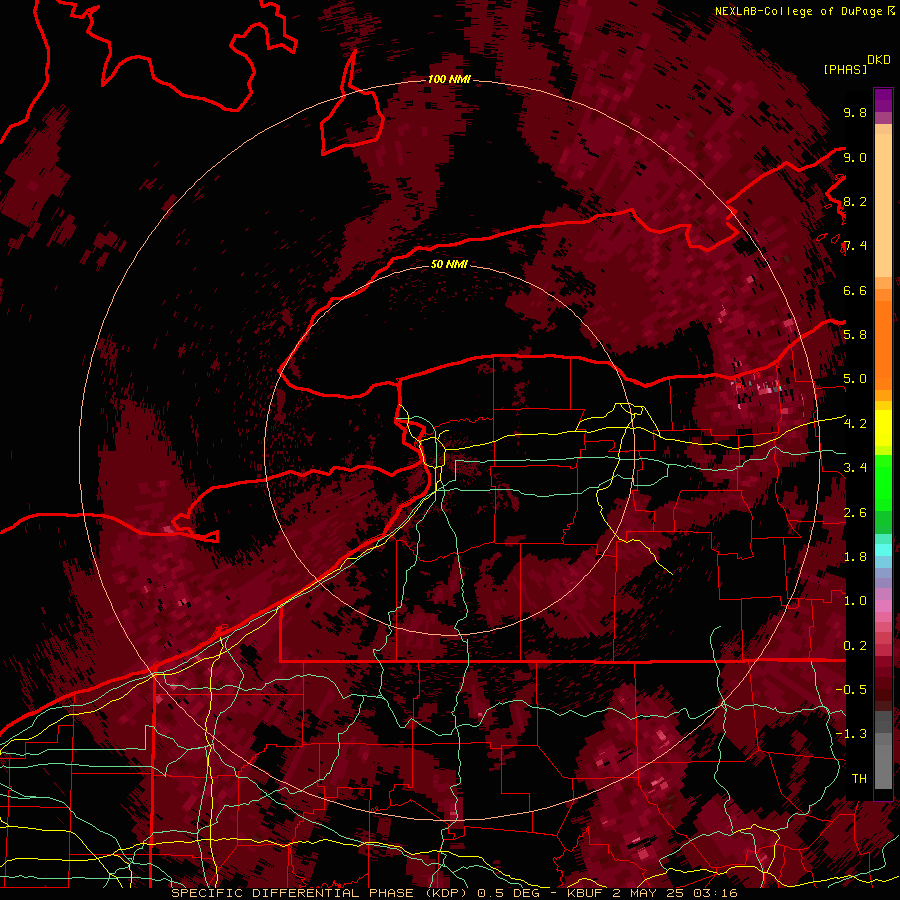Image resolution: width=900 pixels, height=900 pixels.
Task: Click the 0.2 color scale value
Action: point(855,645)
